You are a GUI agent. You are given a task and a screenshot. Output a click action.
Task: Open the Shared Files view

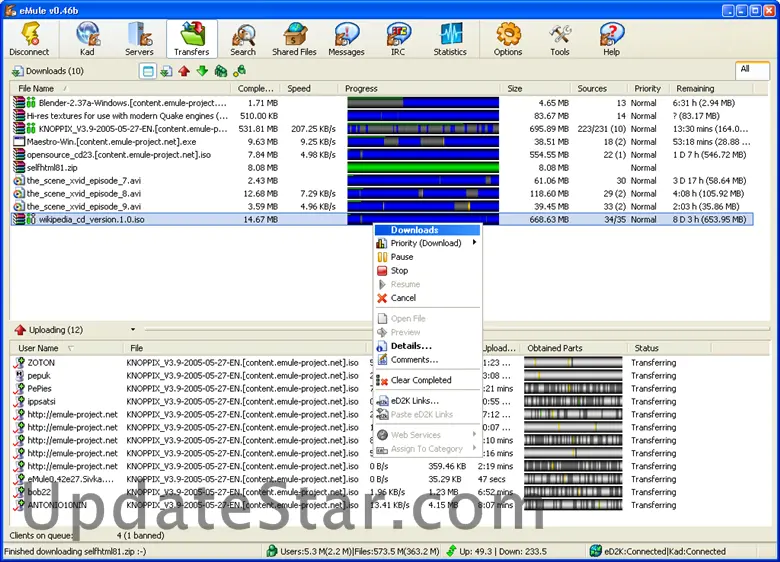[292, 39]
